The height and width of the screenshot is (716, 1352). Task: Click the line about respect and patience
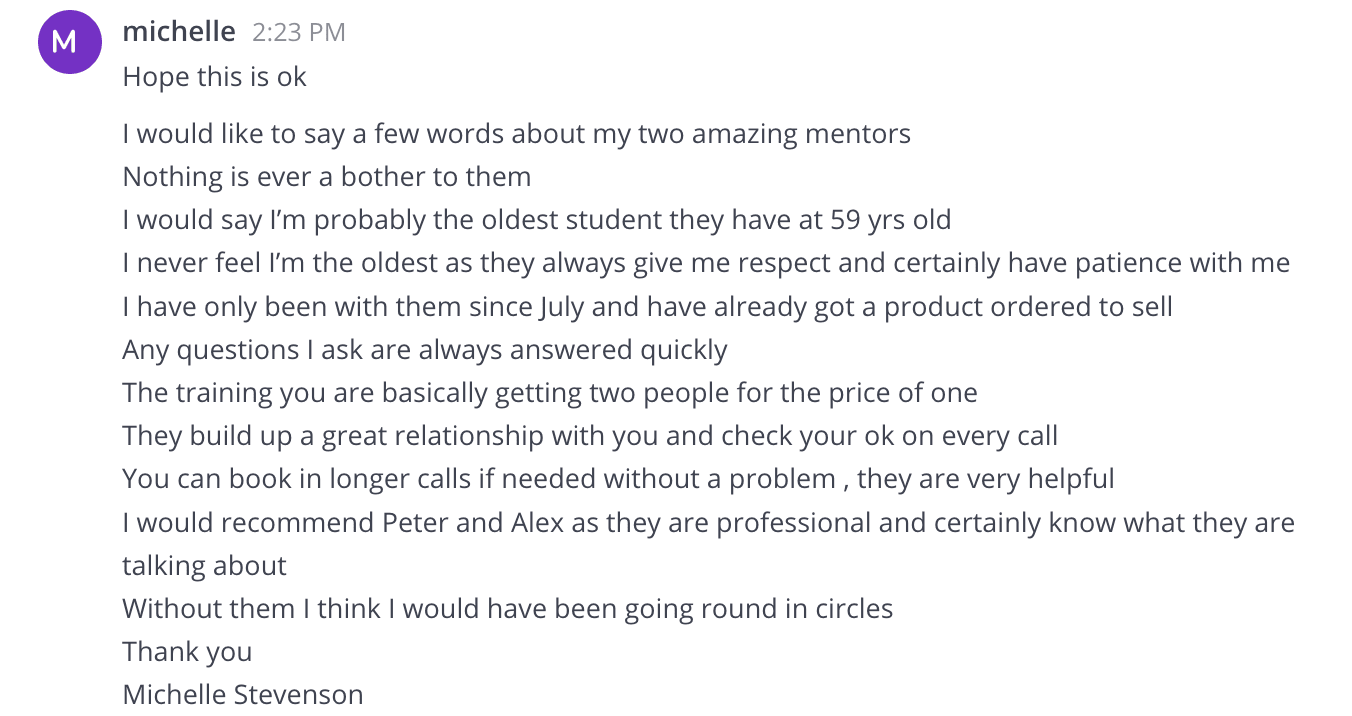tap(706, 263)
